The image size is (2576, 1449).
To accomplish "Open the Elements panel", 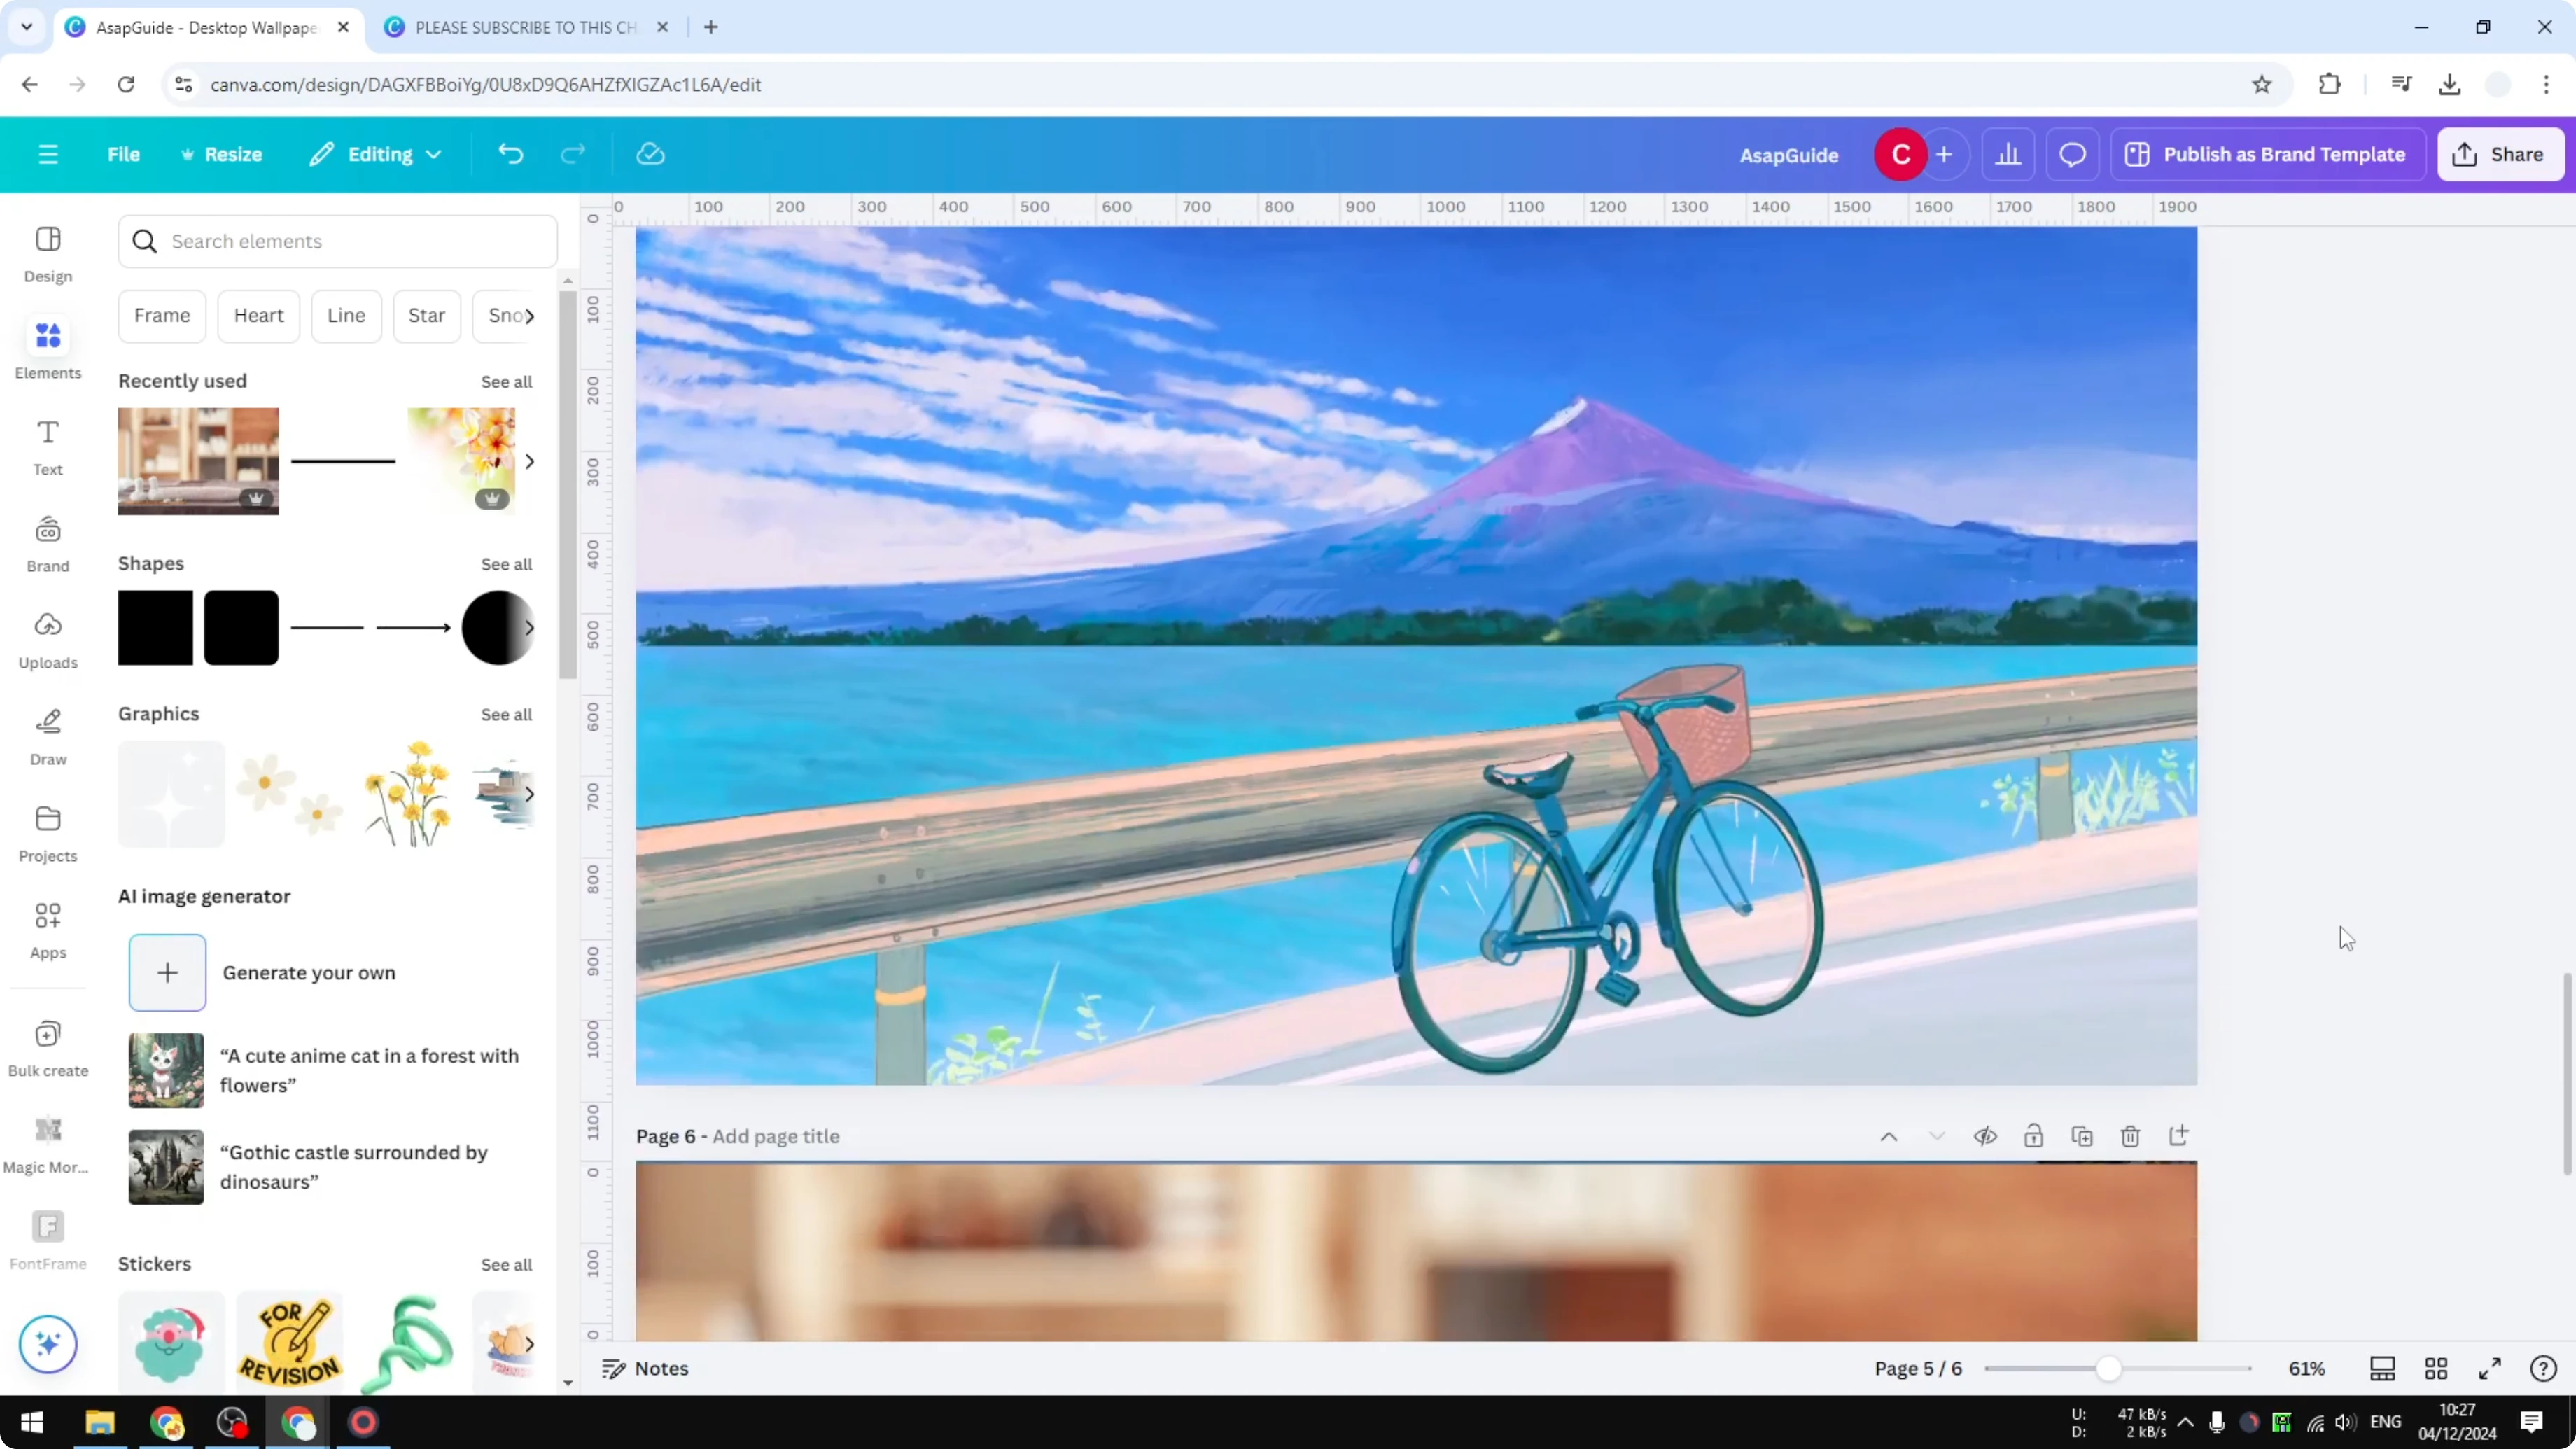I will click(x=47, y=348).
